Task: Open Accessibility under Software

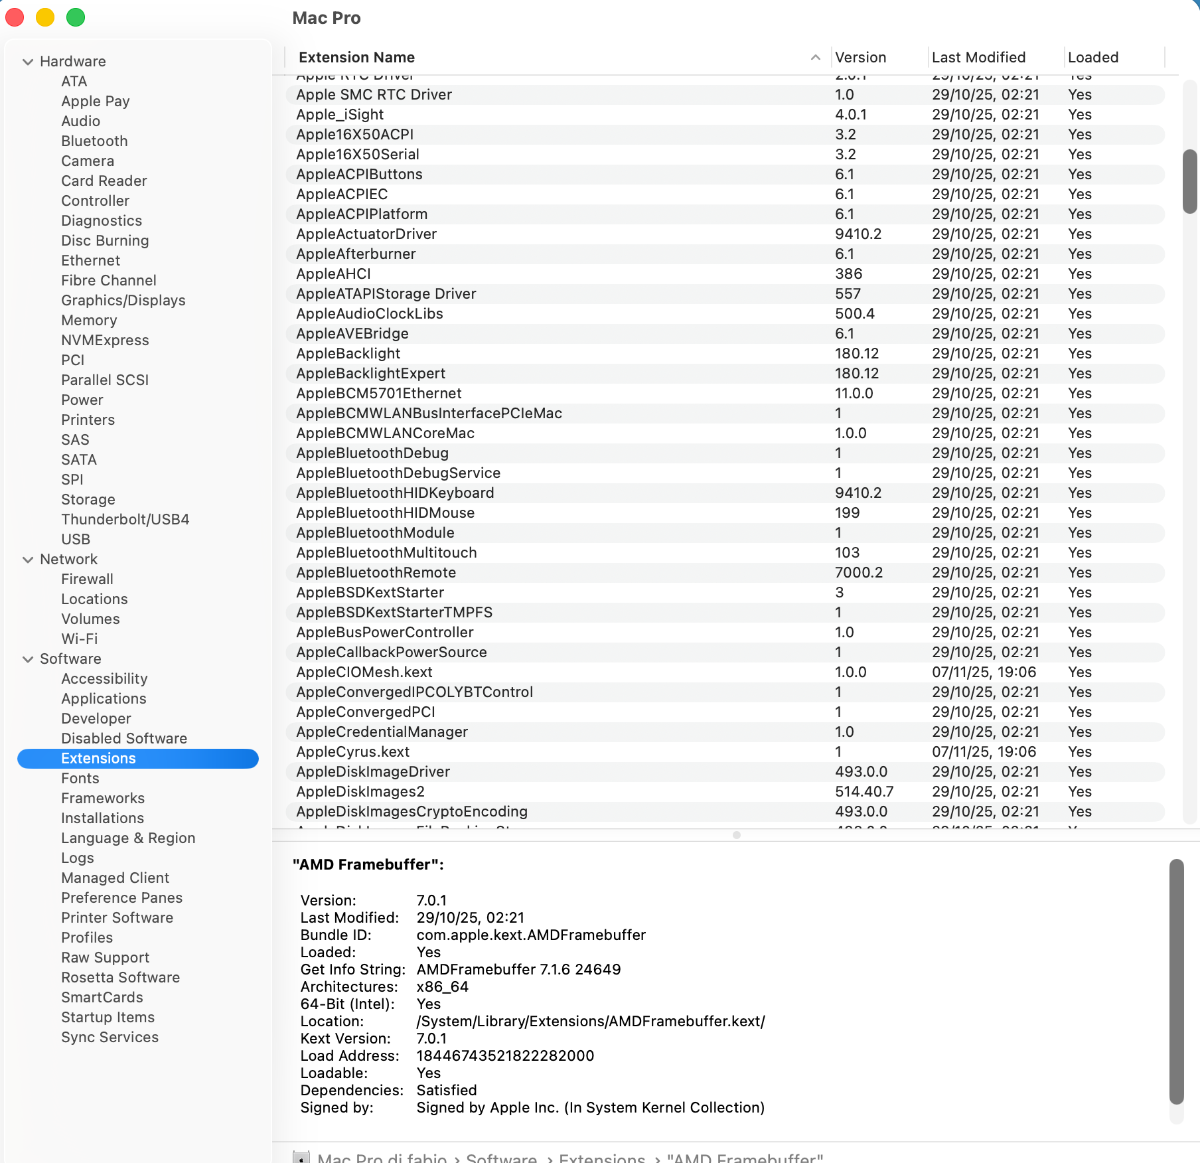Action: pyautogui.click(x=104, y=679)
